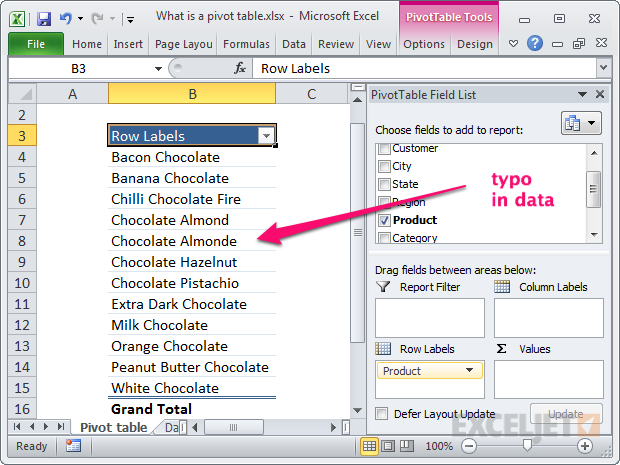This screenshot has width=620, height=465.
Task: Select the Grand Total cell
Action: 192,409
